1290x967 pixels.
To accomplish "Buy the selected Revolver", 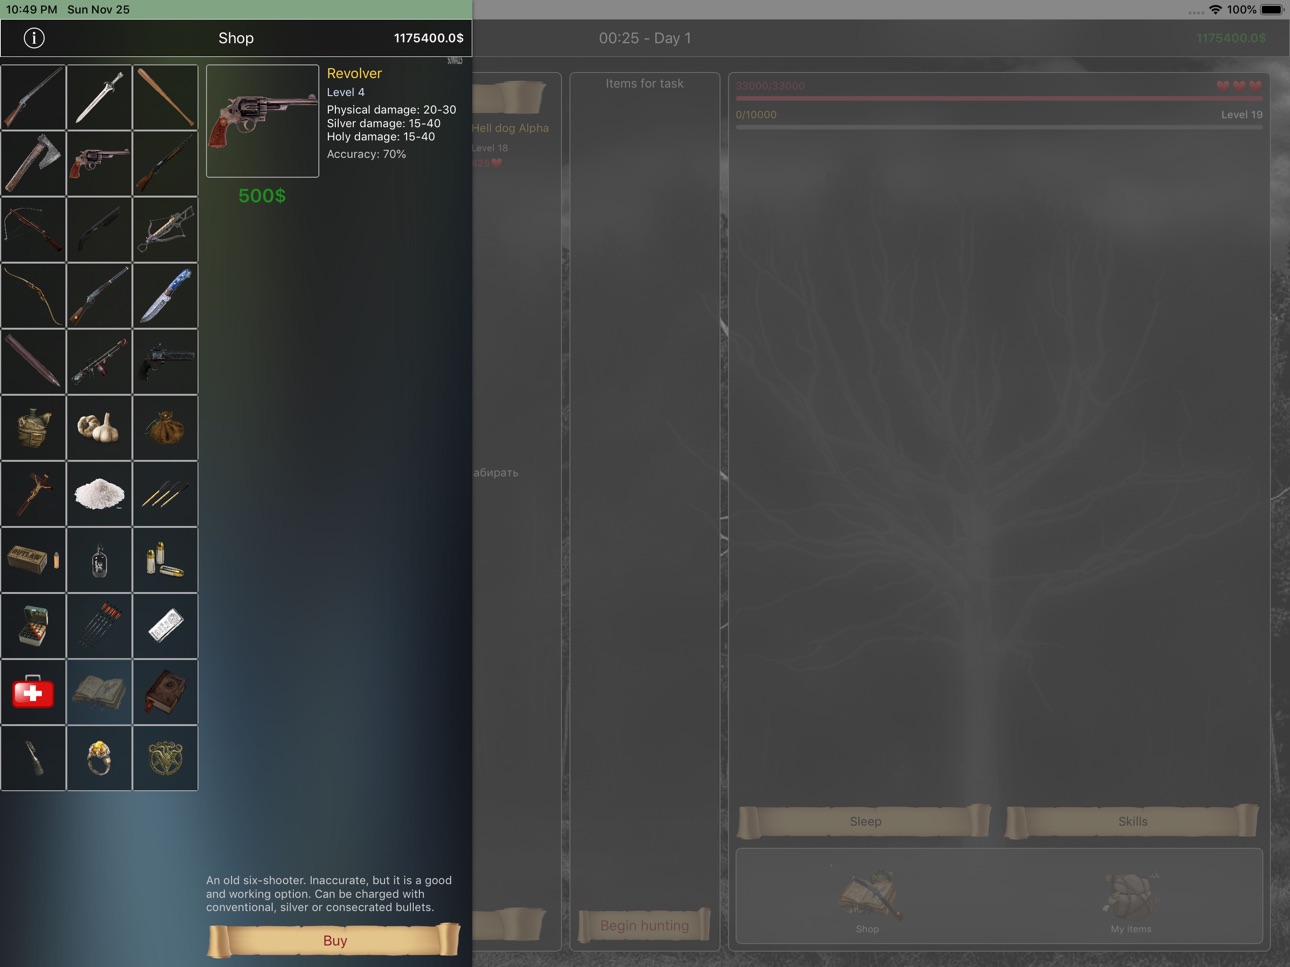I will [334, 940].
